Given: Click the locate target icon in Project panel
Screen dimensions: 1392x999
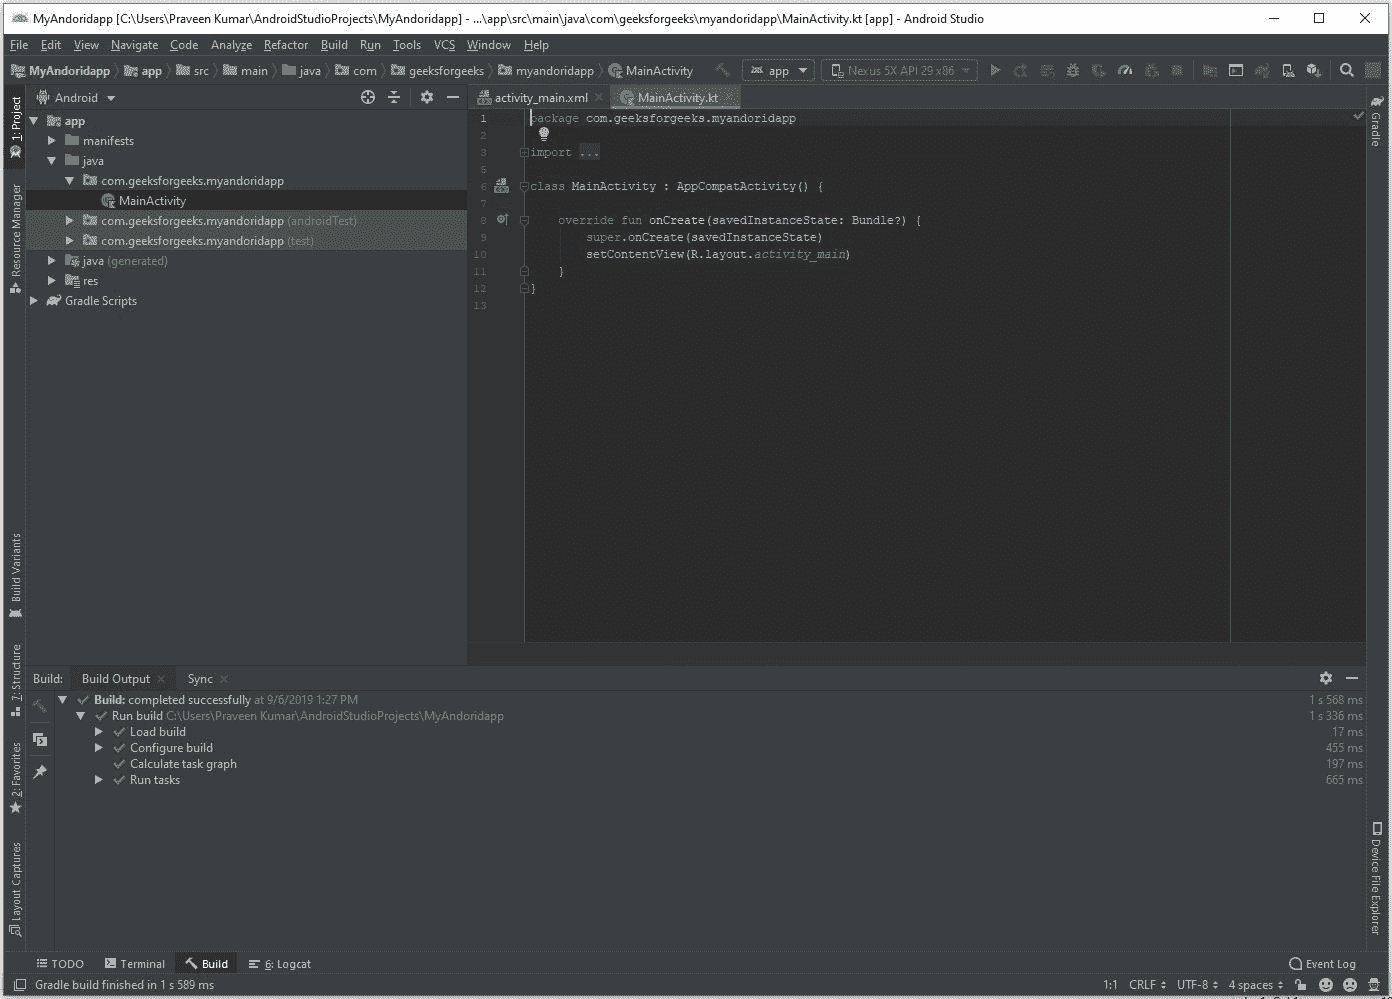Looking at the screenshot, I should [368, 97].
